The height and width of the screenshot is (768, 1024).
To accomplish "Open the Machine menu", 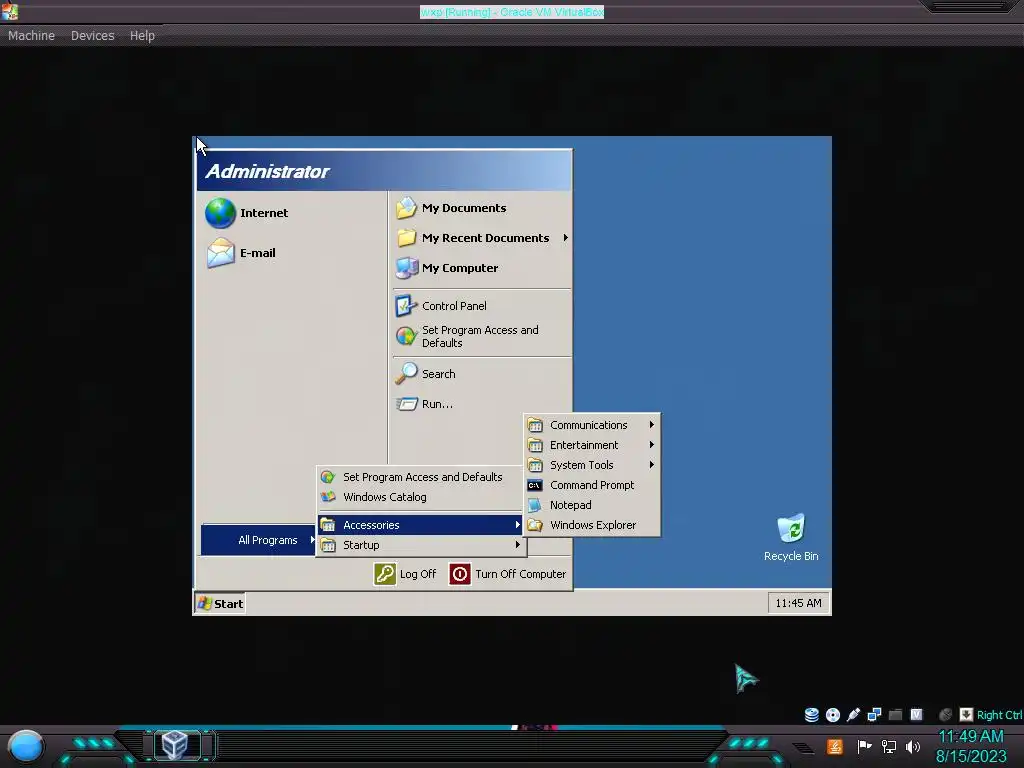I will tap(31, 36).
